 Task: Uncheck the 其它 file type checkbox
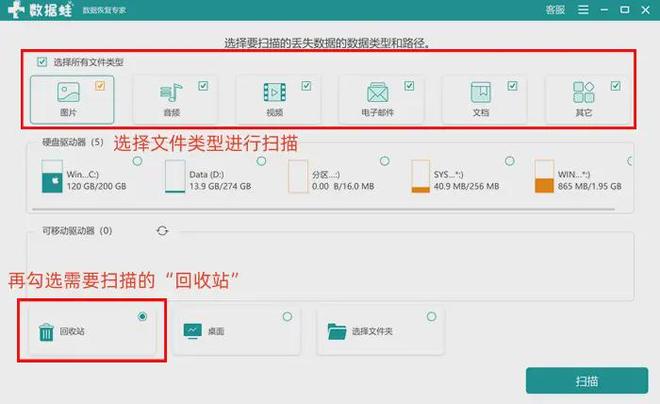coord(615,86)
